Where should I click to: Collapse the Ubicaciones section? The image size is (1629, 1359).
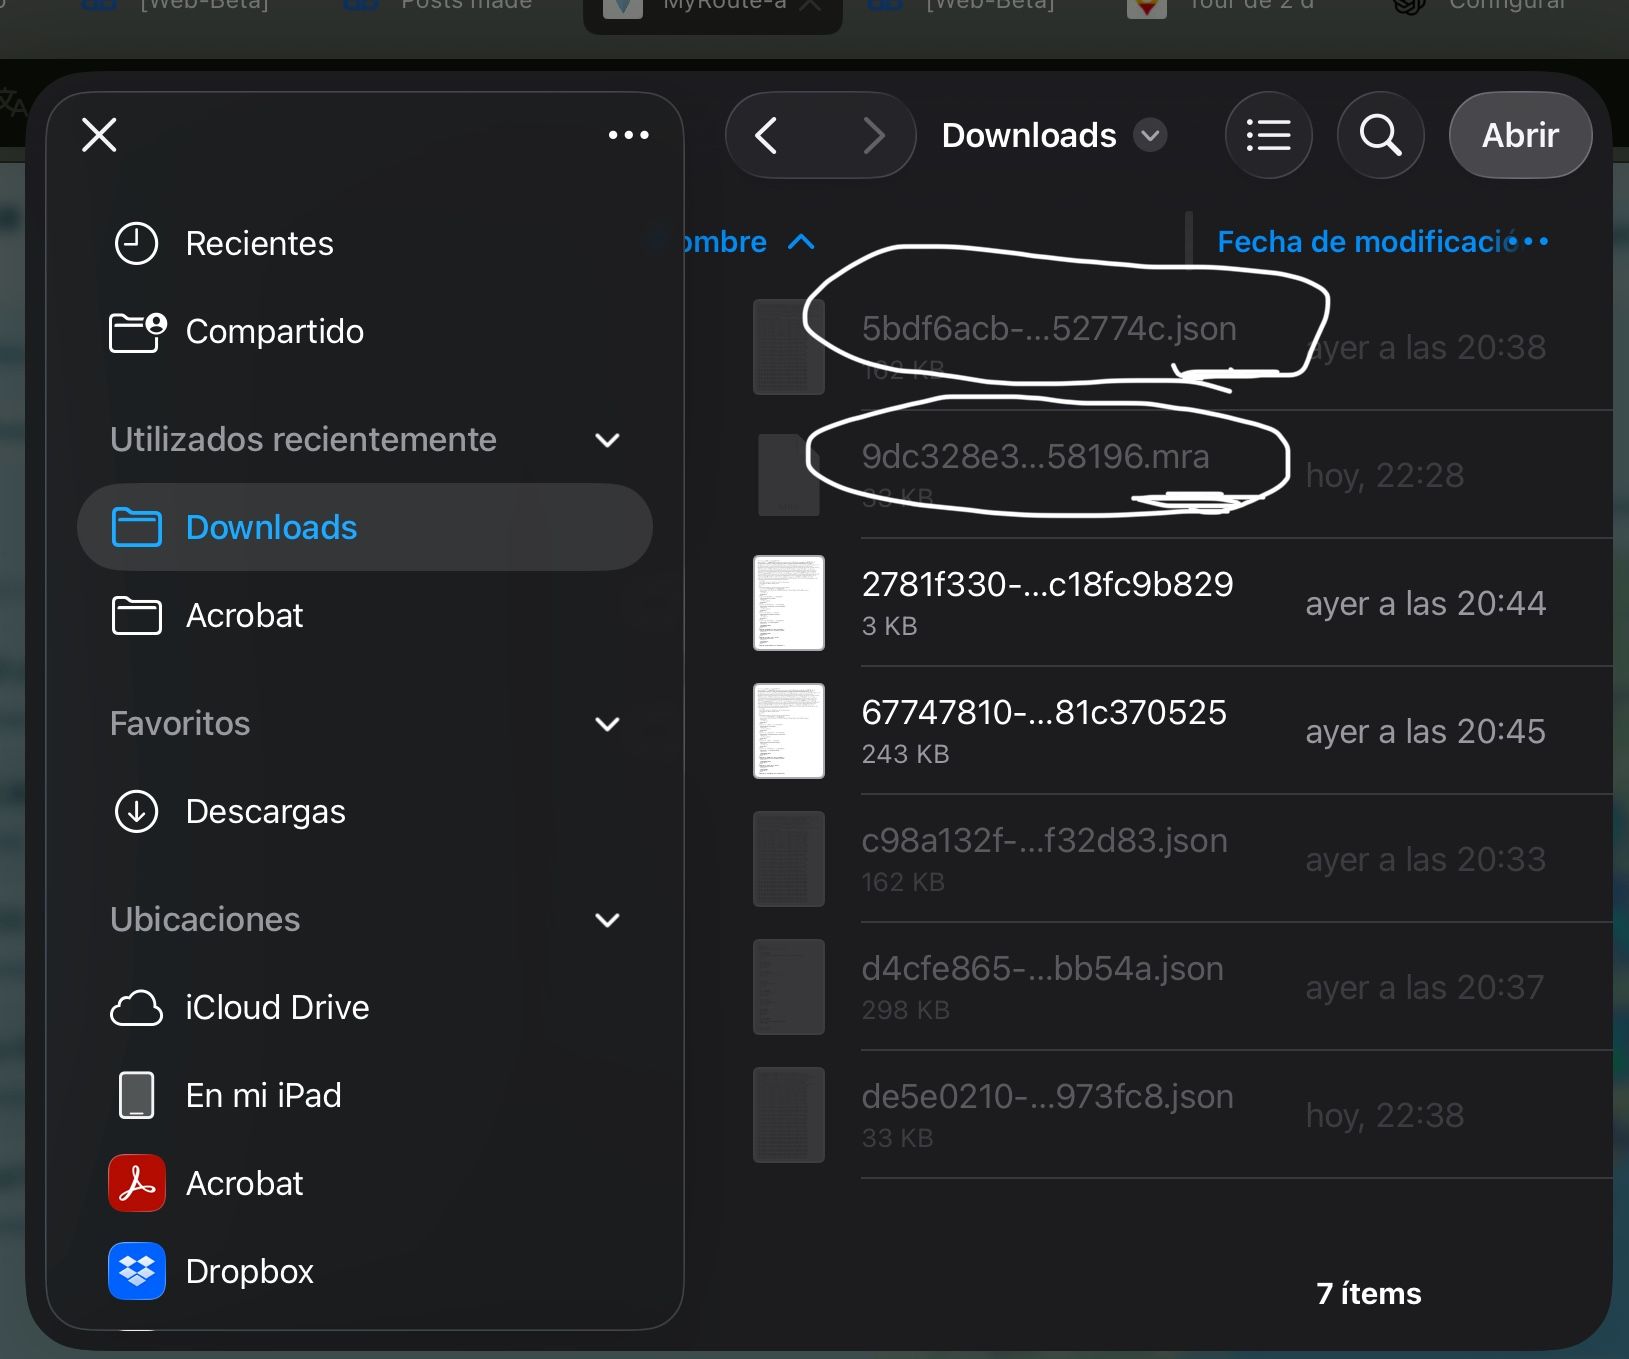point(607,920)
